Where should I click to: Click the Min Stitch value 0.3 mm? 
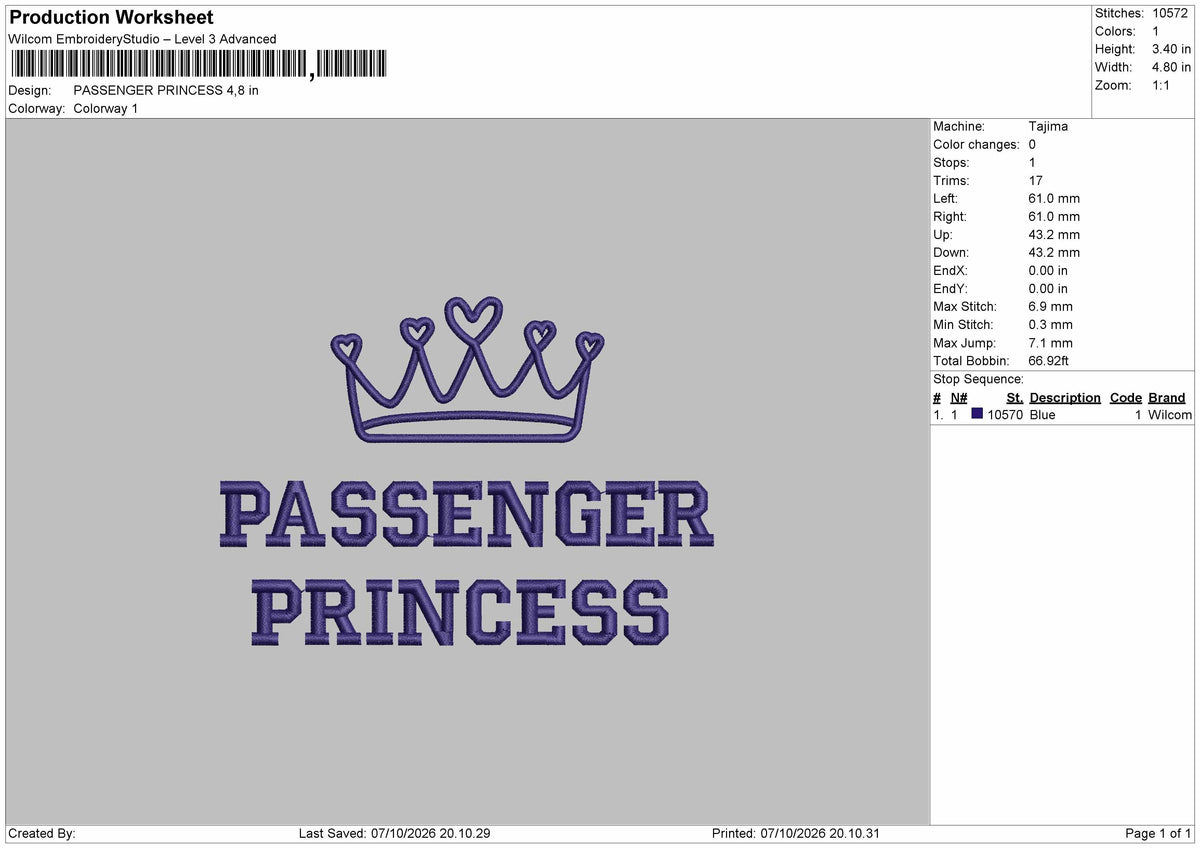1050,324
